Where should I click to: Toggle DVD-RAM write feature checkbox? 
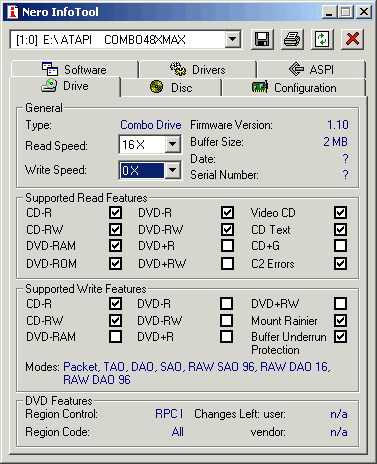[115, 337]
